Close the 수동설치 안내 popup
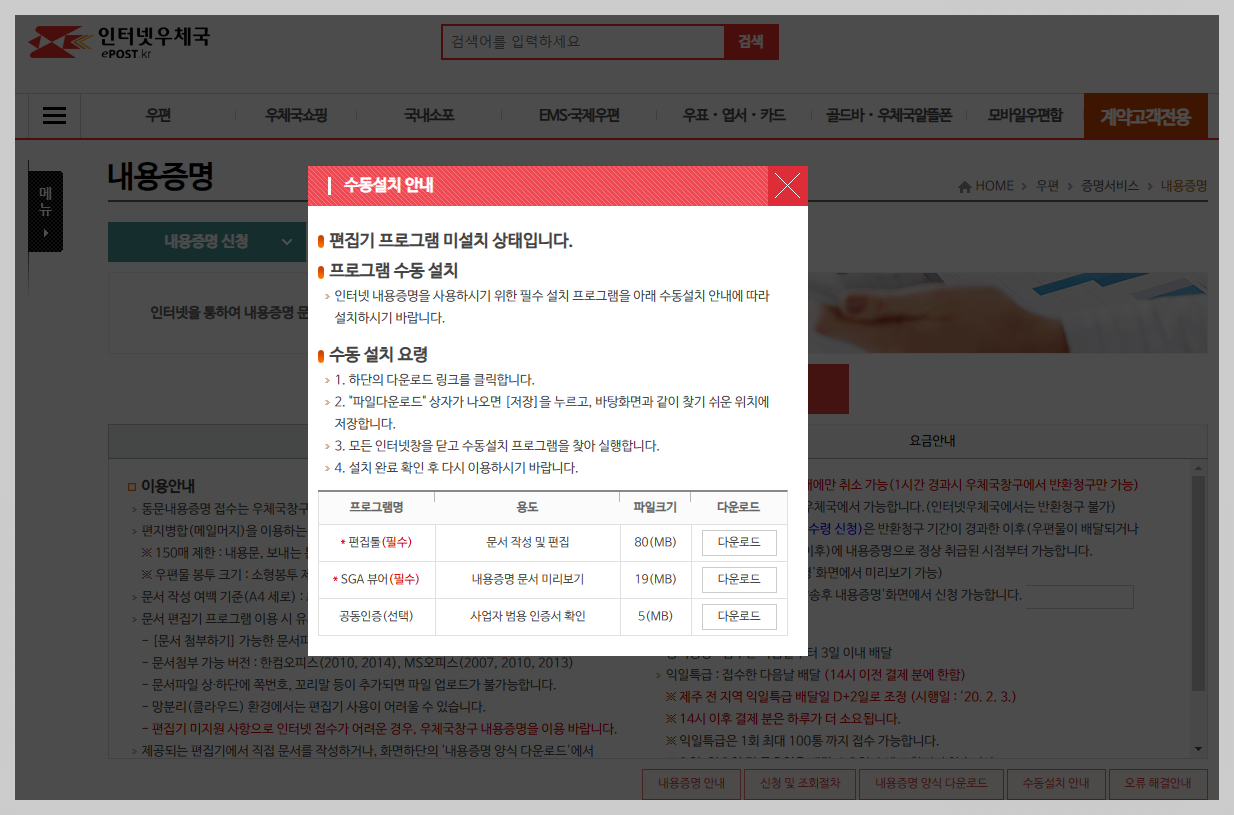This screenshot has height=815, width=1234. pos(787,185)
